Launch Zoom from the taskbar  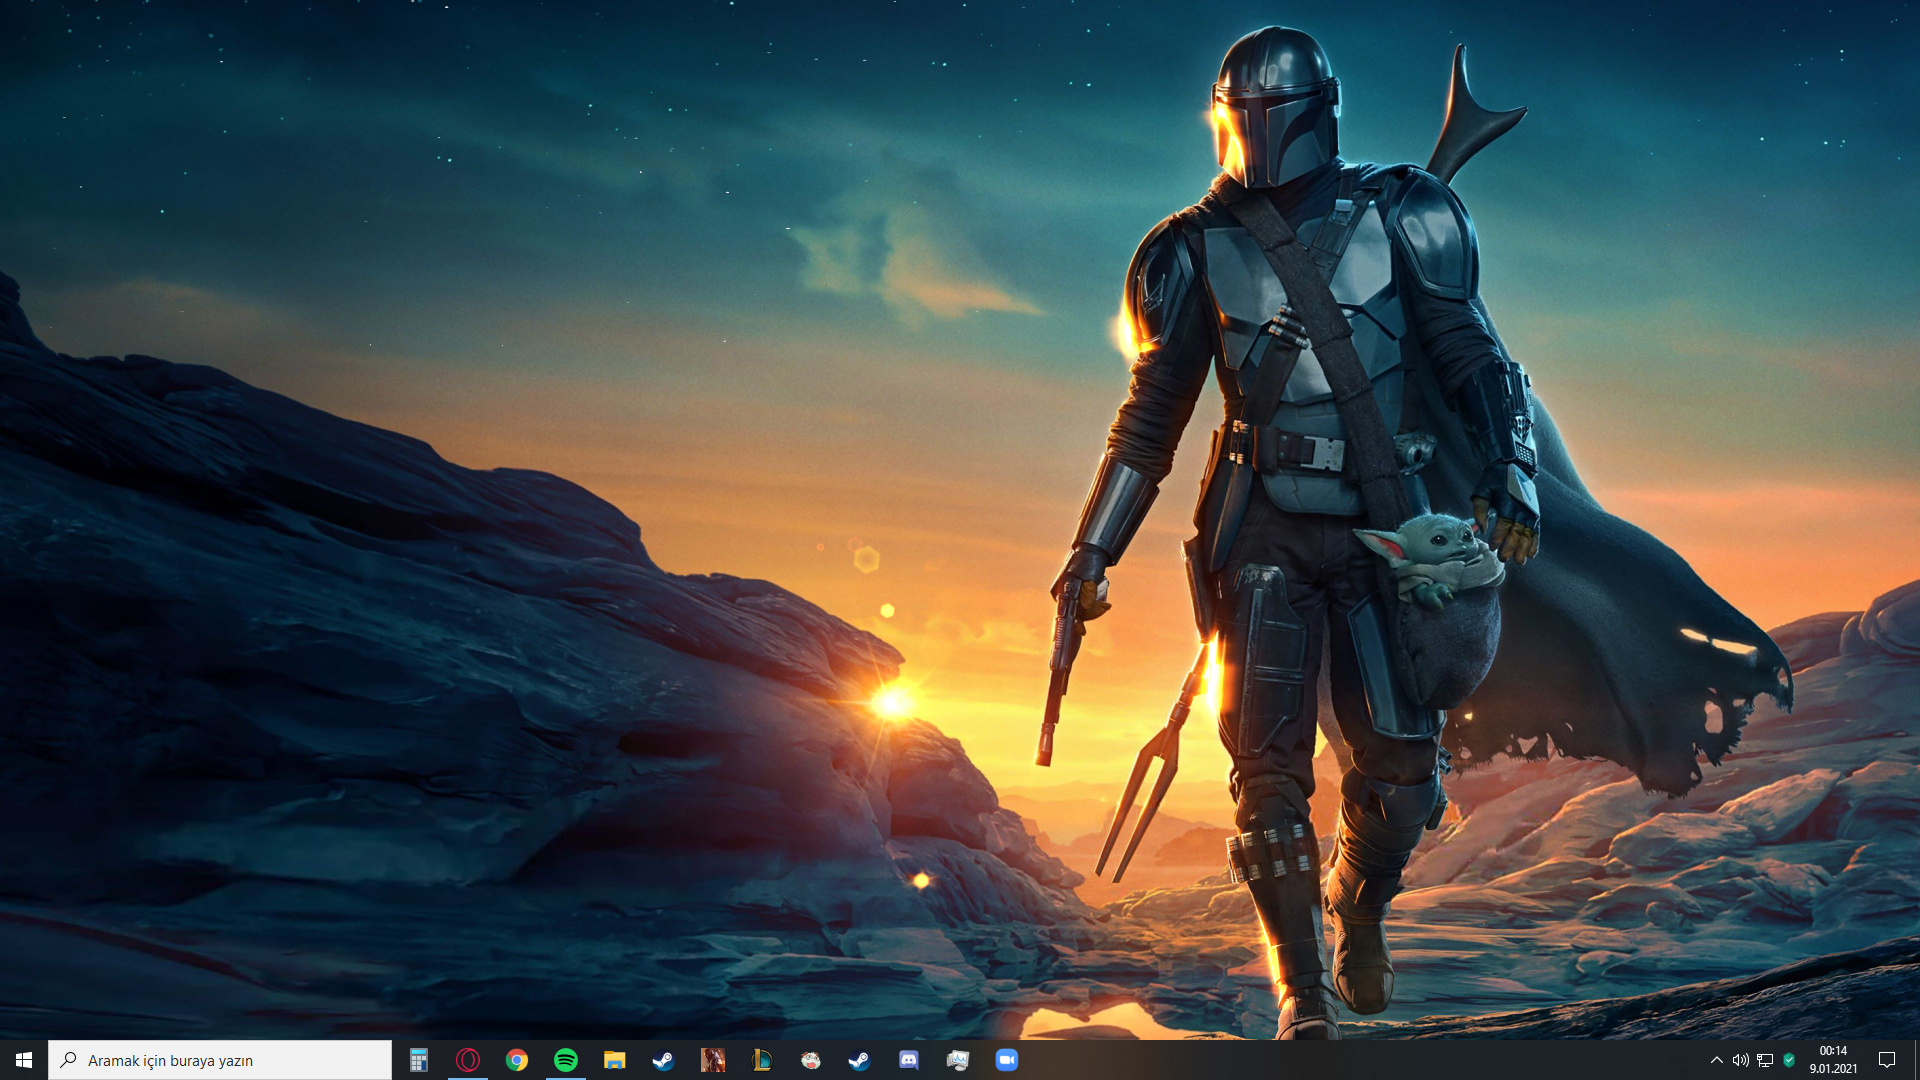click(1006, 1060)
